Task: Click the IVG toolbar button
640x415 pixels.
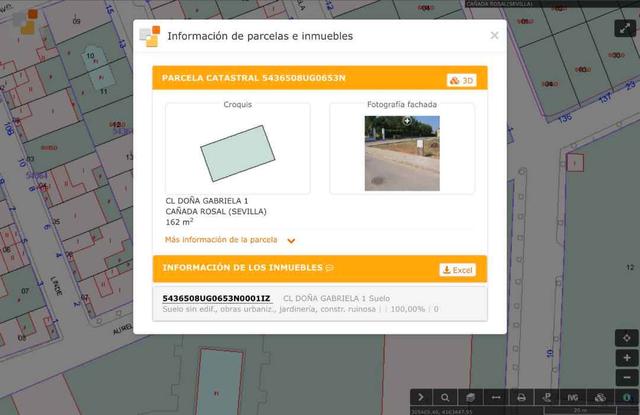Action: (x=574, y=397)
